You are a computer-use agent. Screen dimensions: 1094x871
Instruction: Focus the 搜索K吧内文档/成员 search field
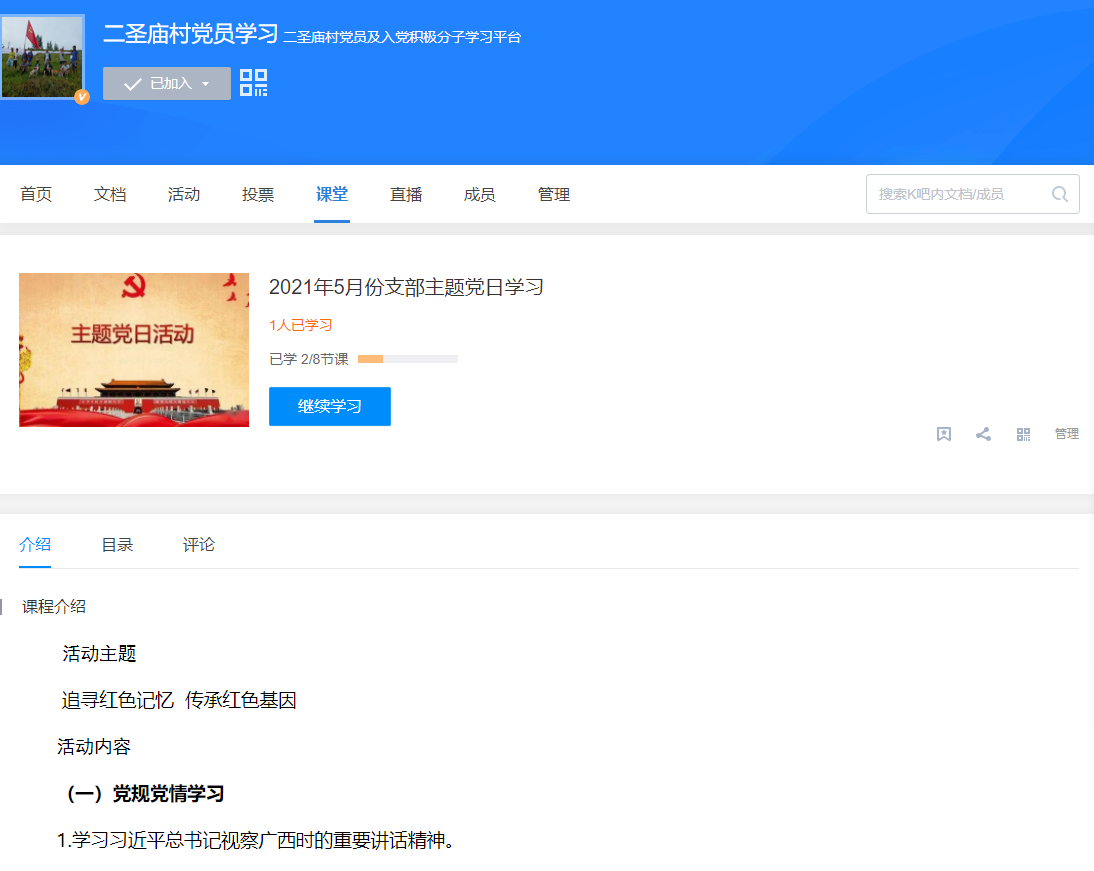pyautogui.click(x=973, y=194)
